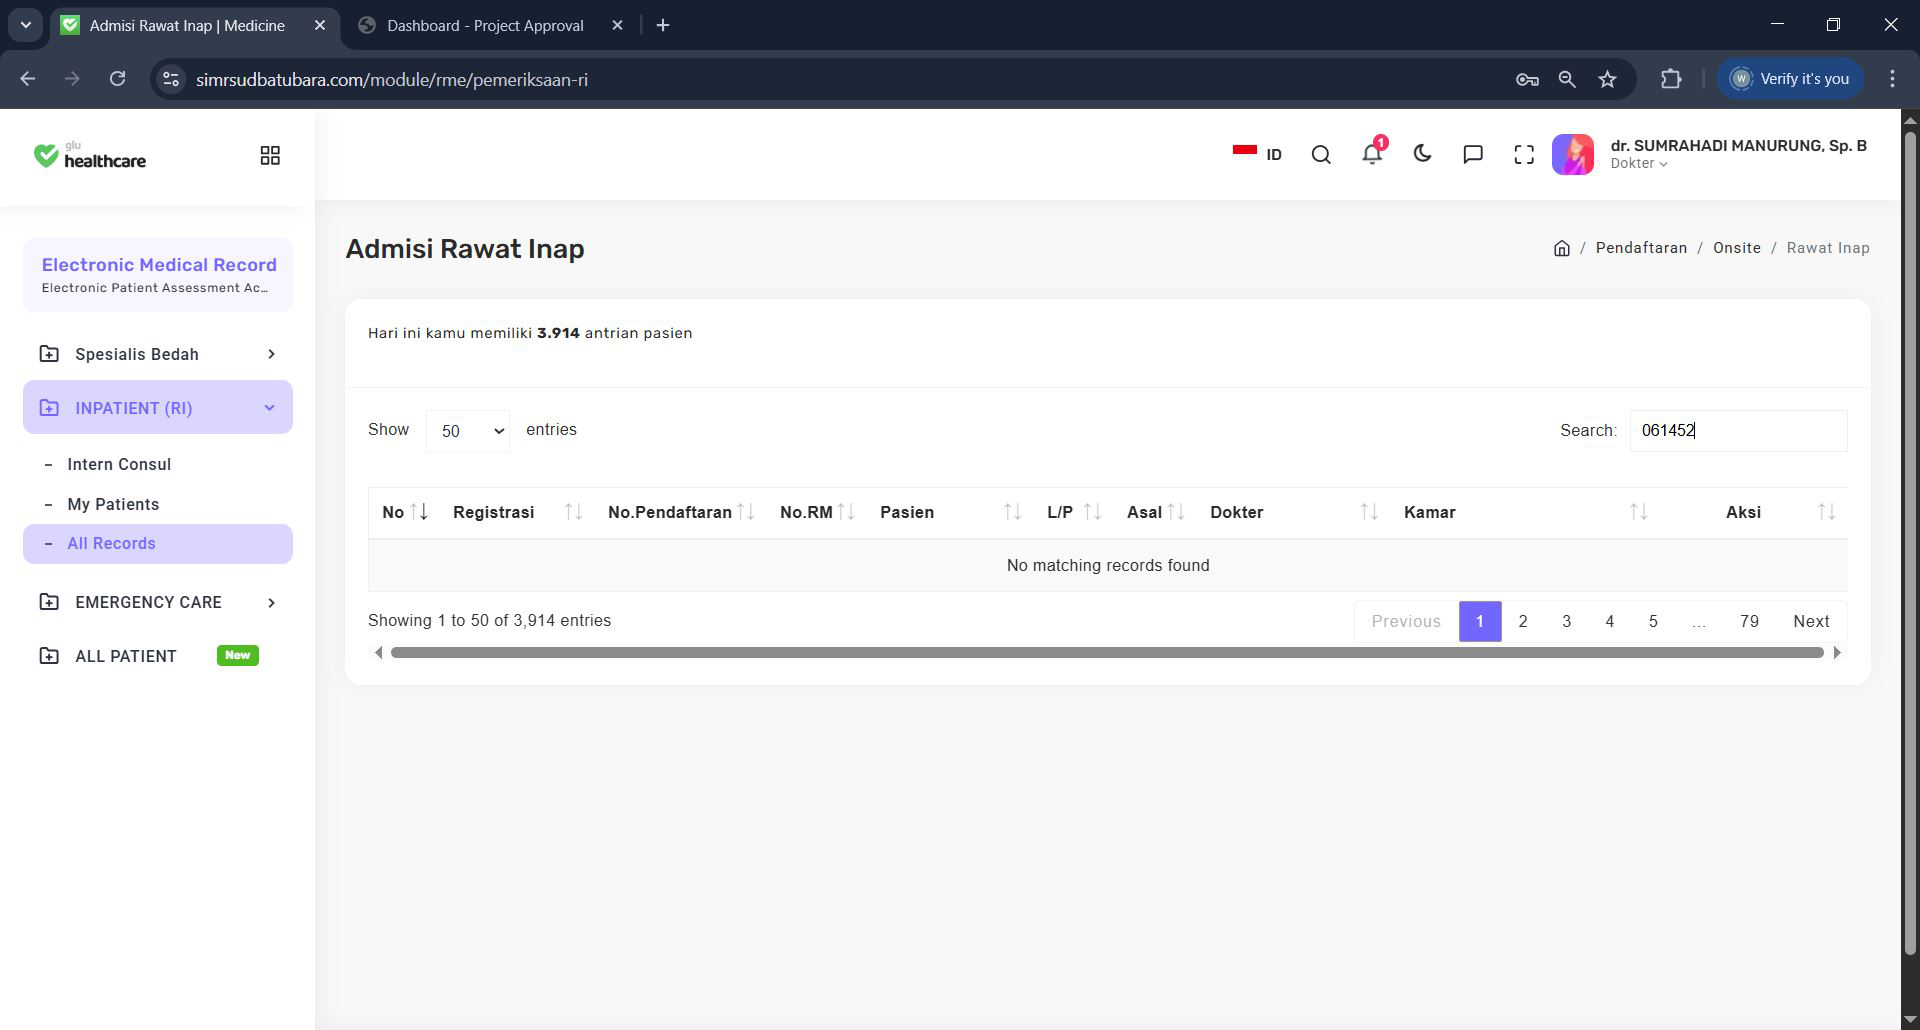The width and height of the screenshot is (1920, 1030).
Task: Switch to Dashboard - Project Approval tab
Action: pos(485,26)
